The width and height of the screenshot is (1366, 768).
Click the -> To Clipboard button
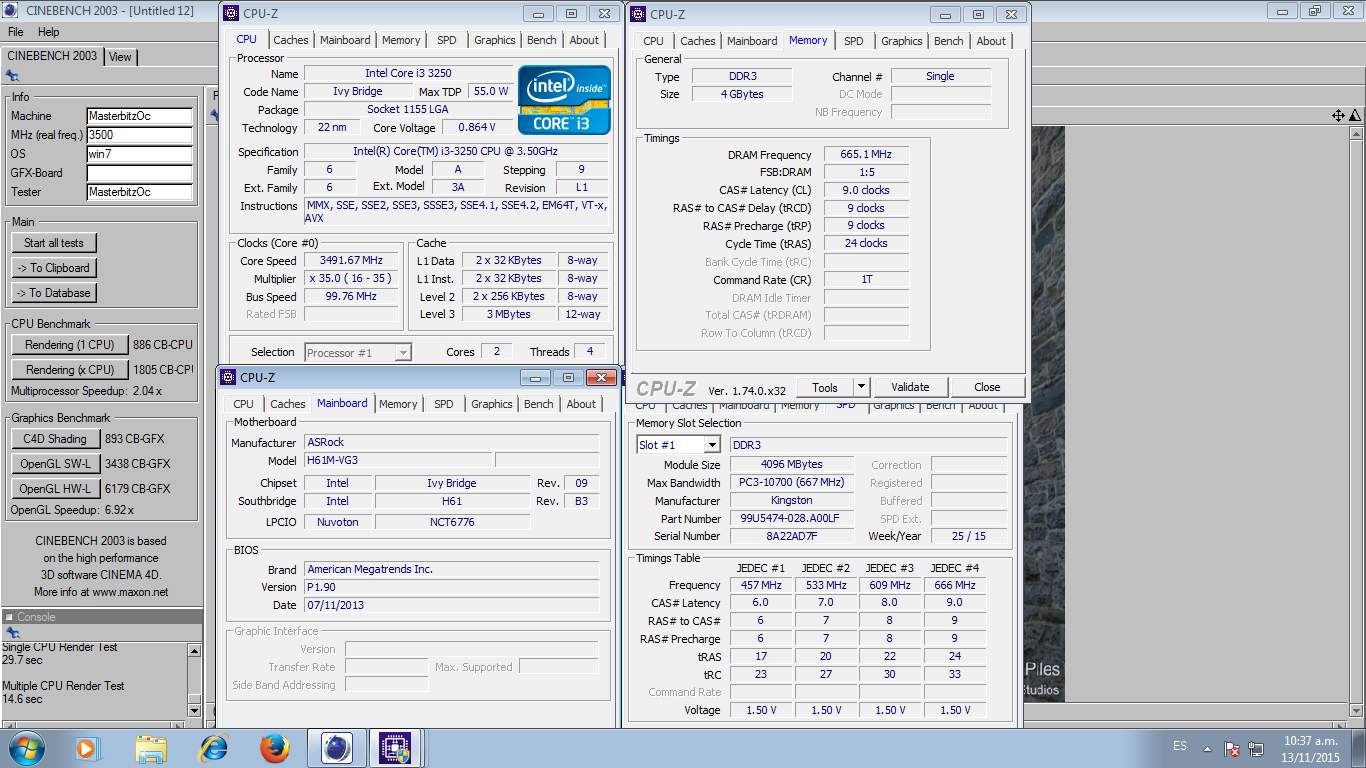[54, 268]
